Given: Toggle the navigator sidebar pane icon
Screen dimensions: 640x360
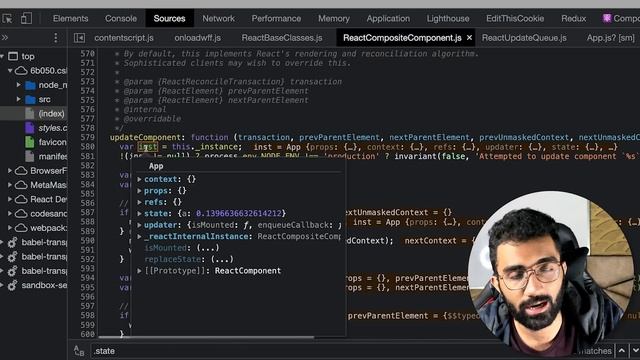Looking at the screenshot, I should click(x=79, y=38).
